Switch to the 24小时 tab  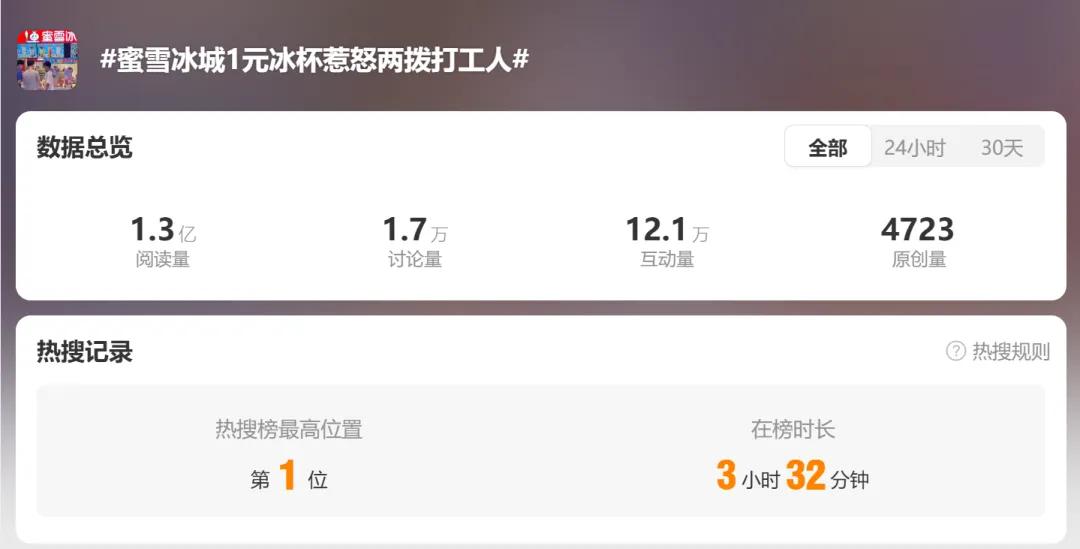(915, 147)
